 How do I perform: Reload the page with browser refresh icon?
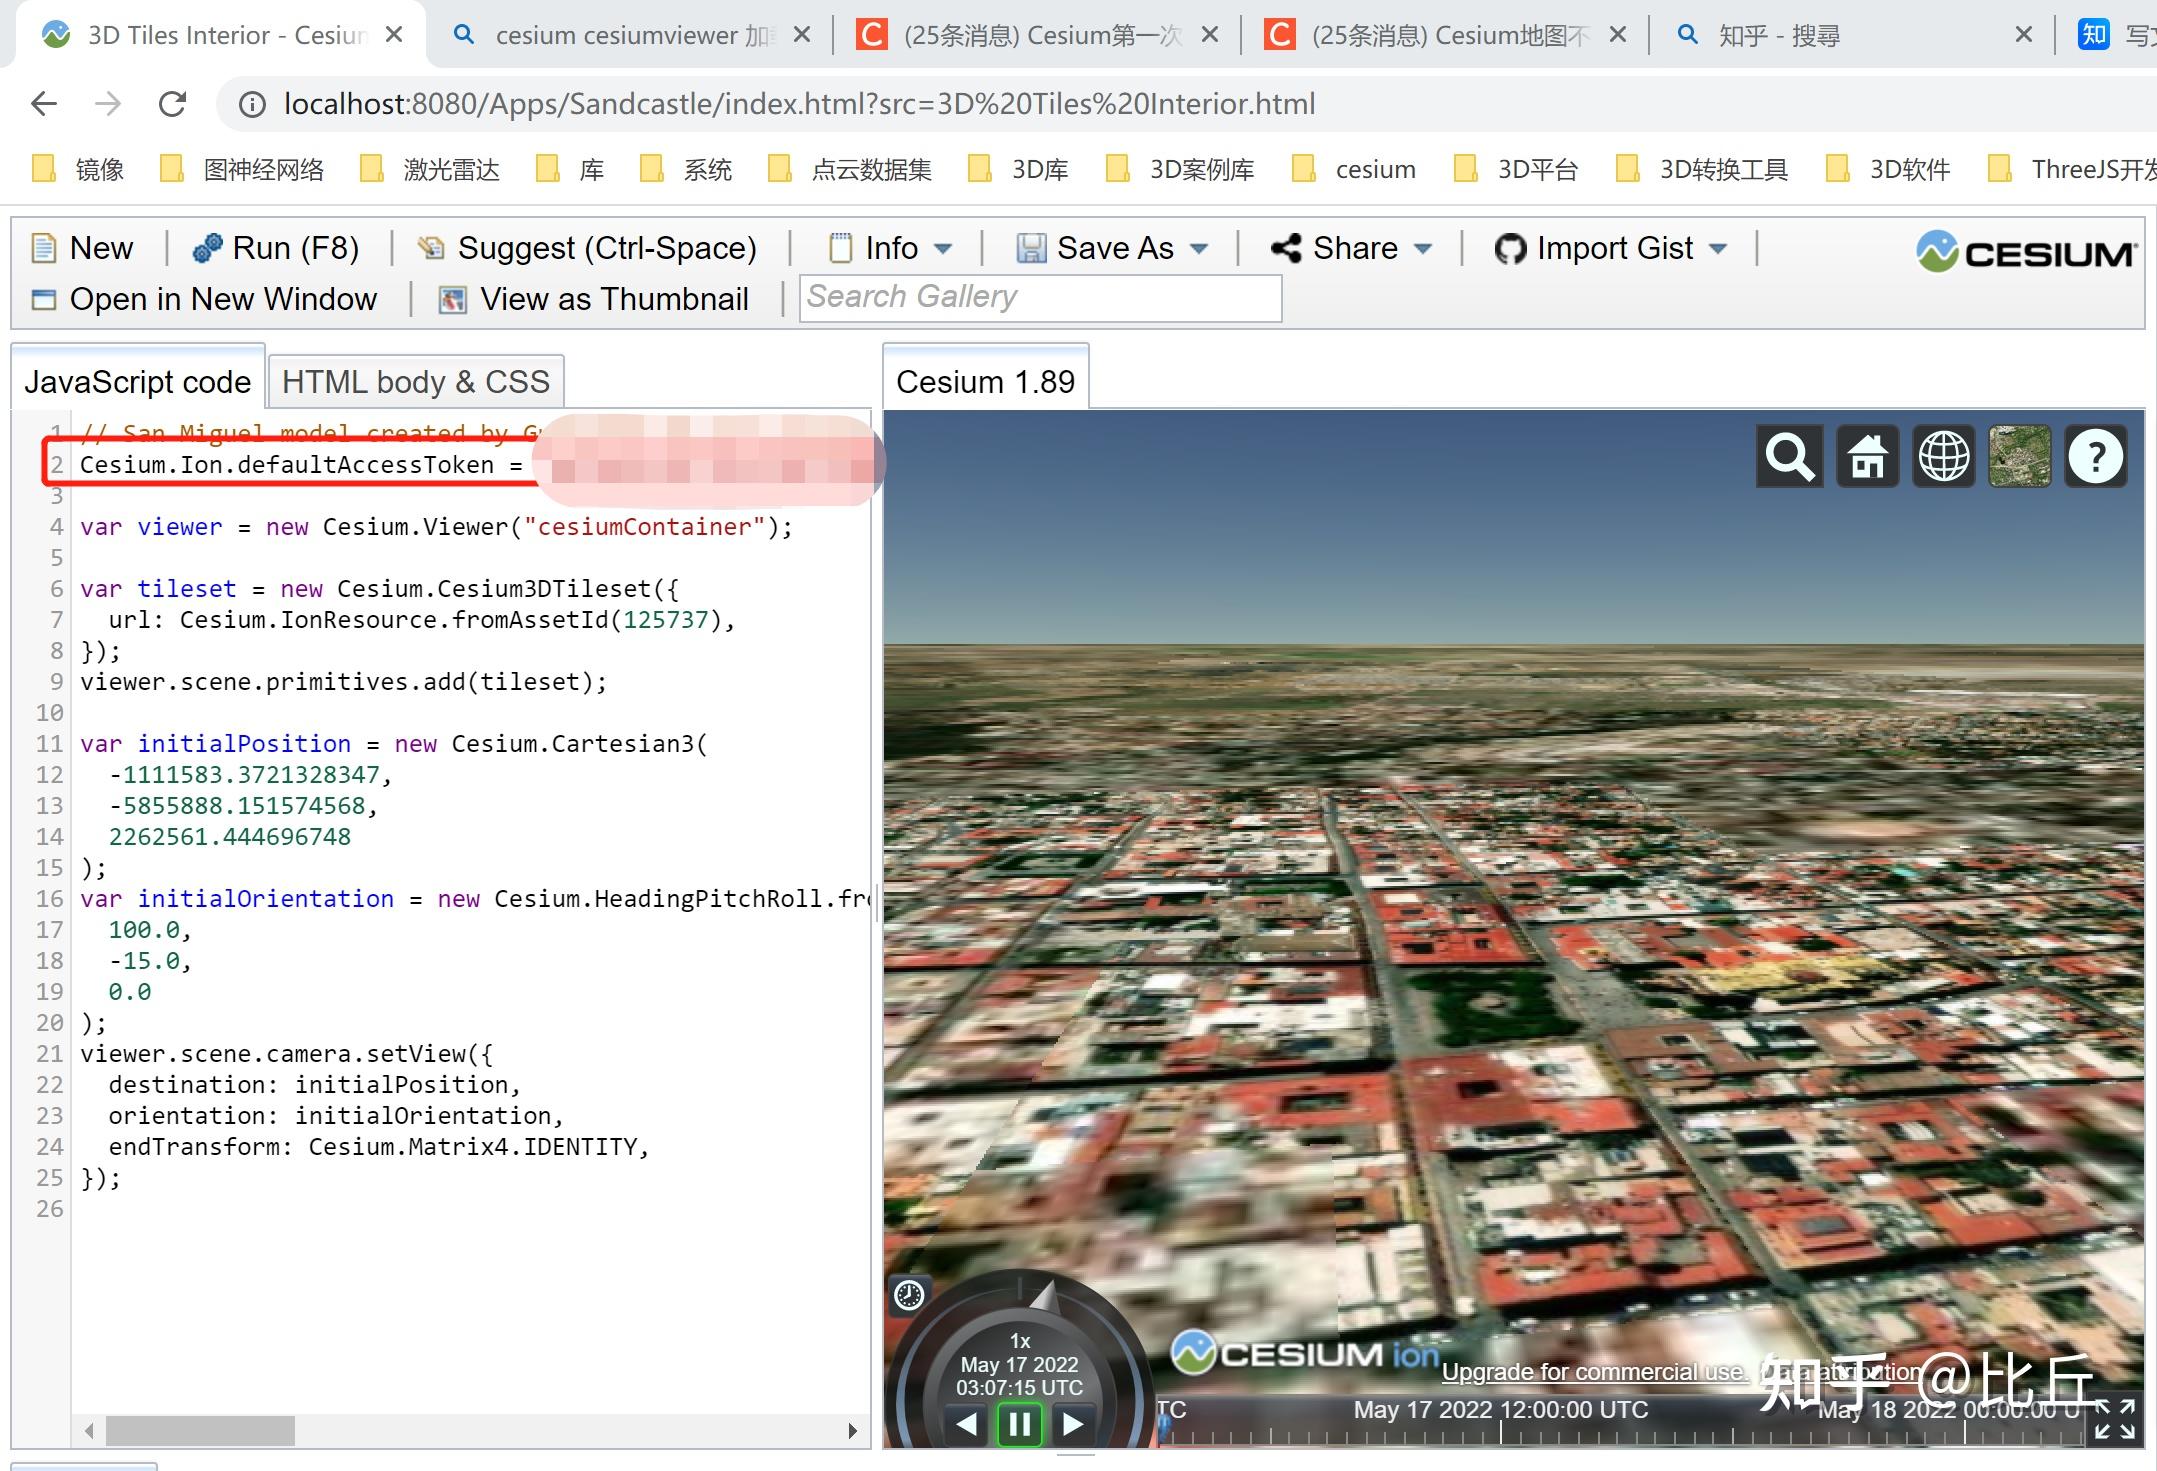pos(172,104)
